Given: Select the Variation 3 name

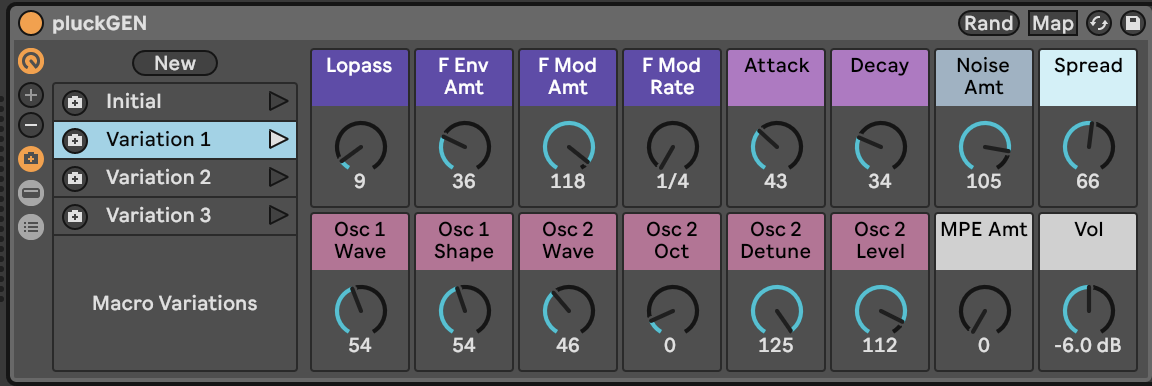Looking at the screenshot, I should (159, 215).
